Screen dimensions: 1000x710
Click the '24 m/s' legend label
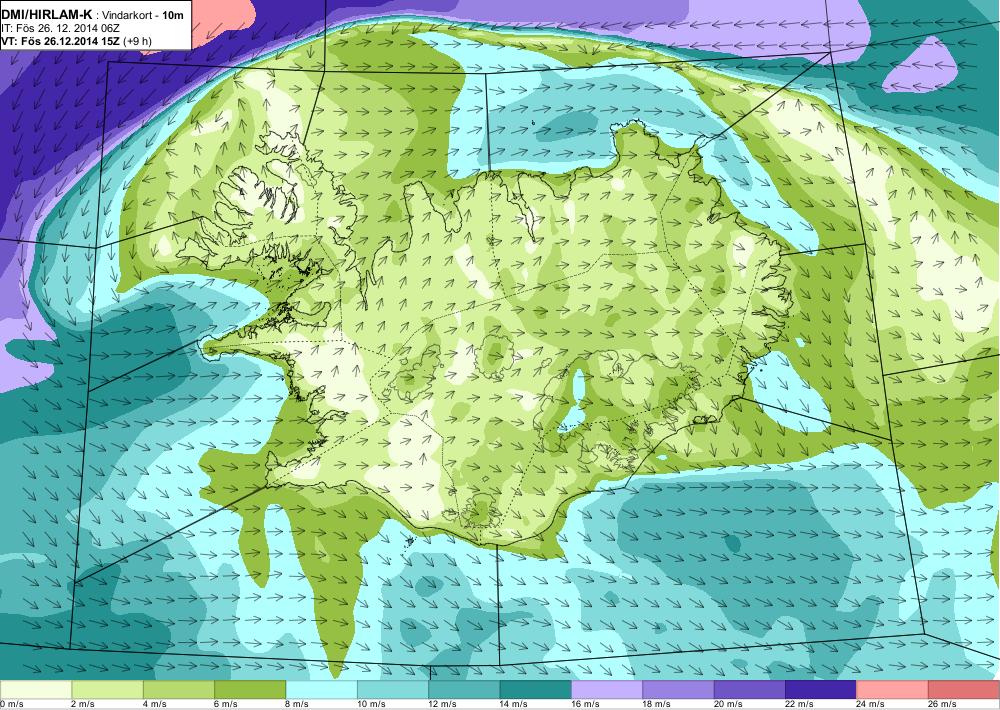(x=872, y=704)
